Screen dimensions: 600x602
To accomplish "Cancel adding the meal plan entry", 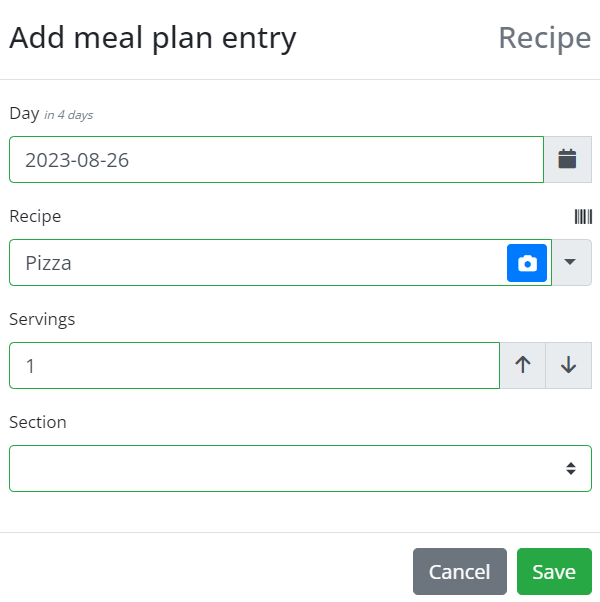I will 460,571.
